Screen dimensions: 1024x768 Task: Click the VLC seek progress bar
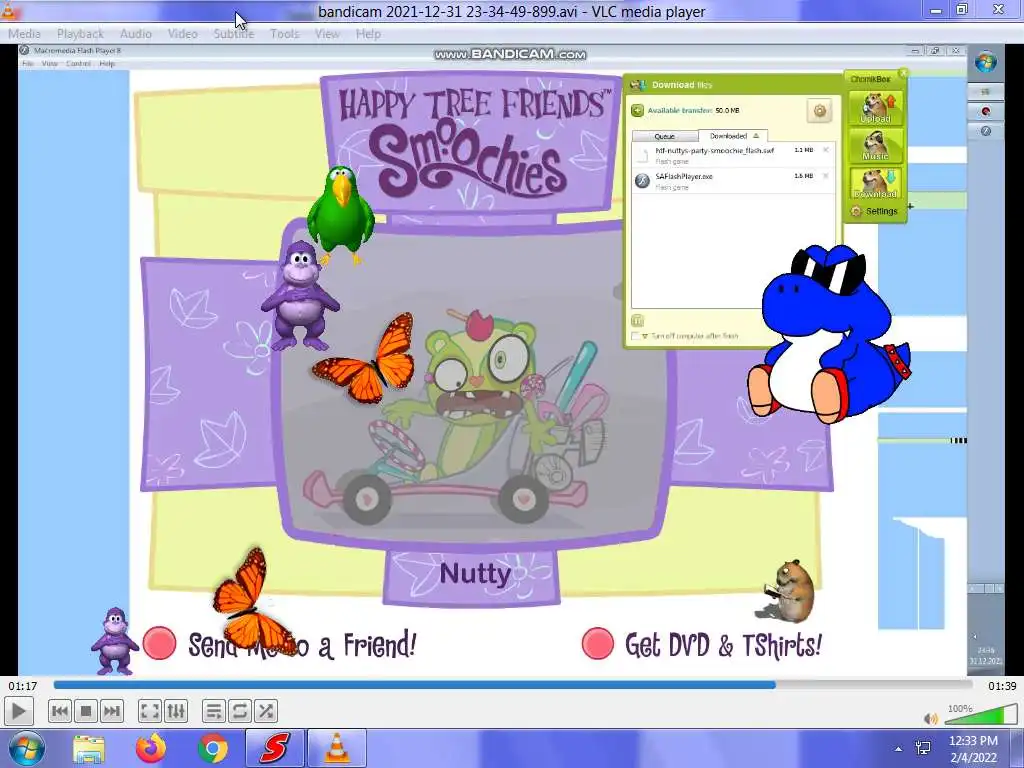pyautogui.click(x=513, y=685)
